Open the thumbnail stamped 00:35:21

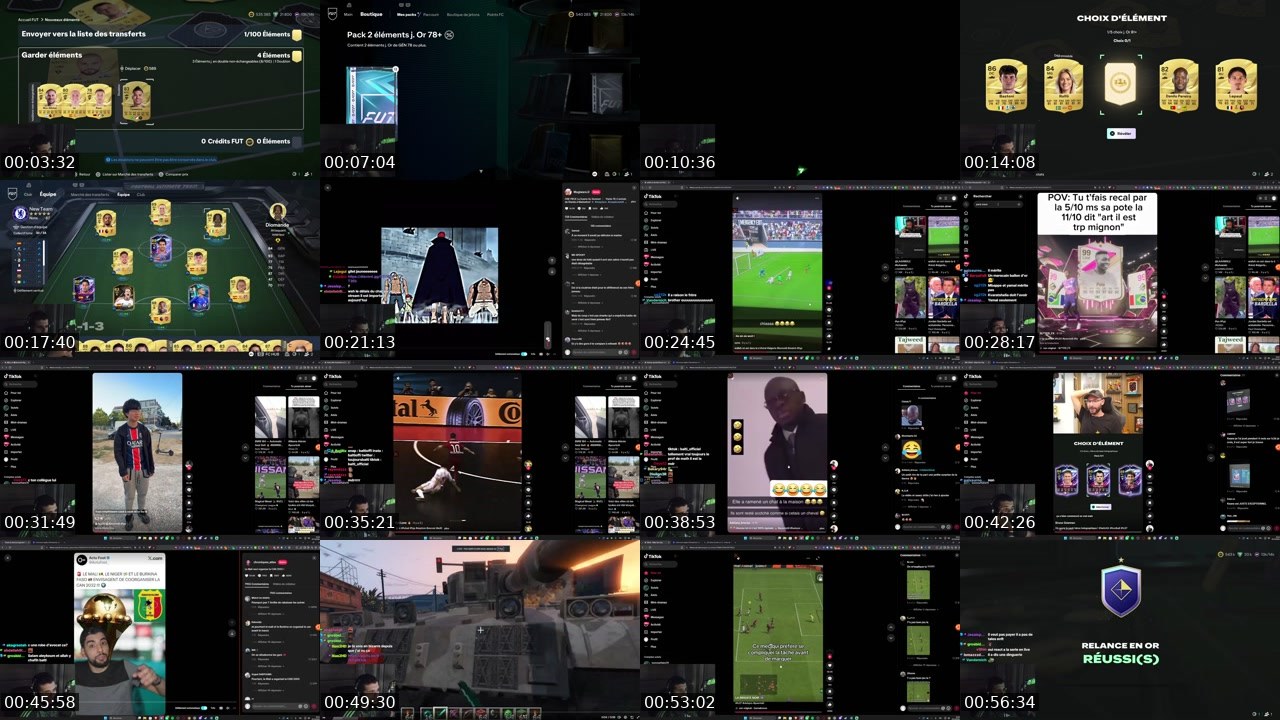[x=480, y=450]
